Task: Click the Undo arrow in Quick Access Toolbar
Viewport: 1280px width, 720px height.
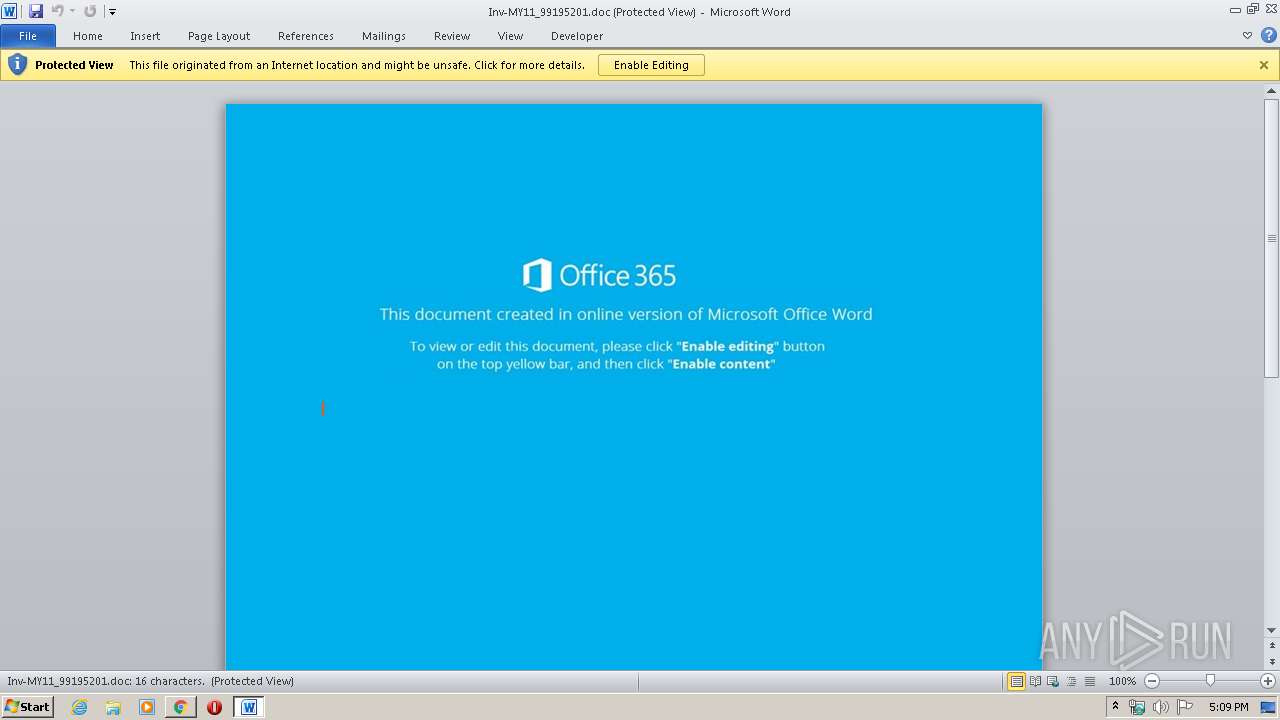Action: pyautogui.click(x=57, y=11)
